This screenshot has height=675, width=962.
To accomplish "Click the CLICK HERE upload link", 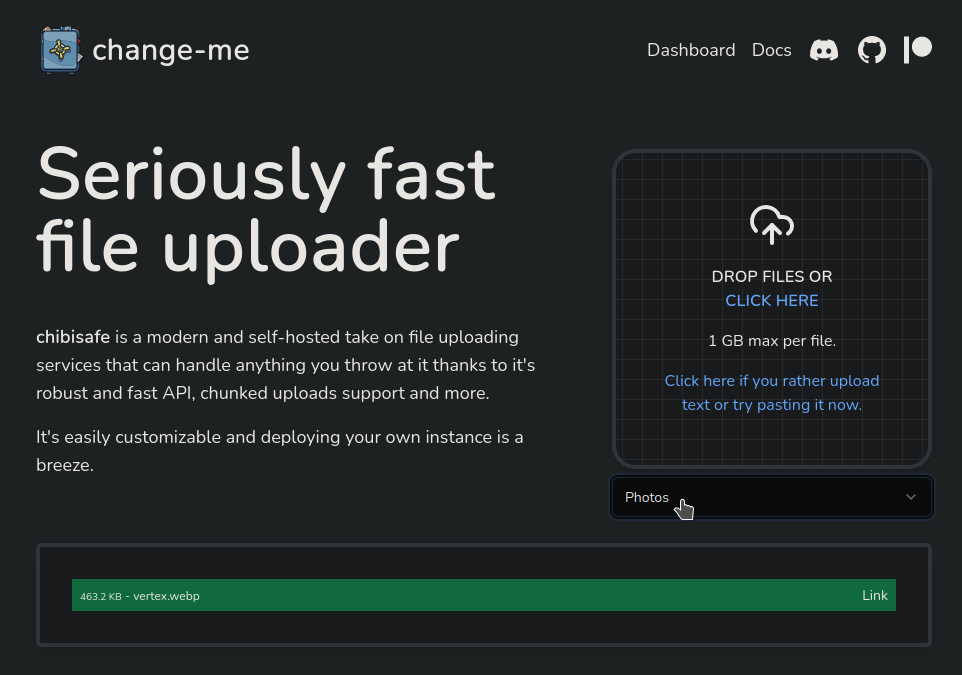I will coord(772,301).
